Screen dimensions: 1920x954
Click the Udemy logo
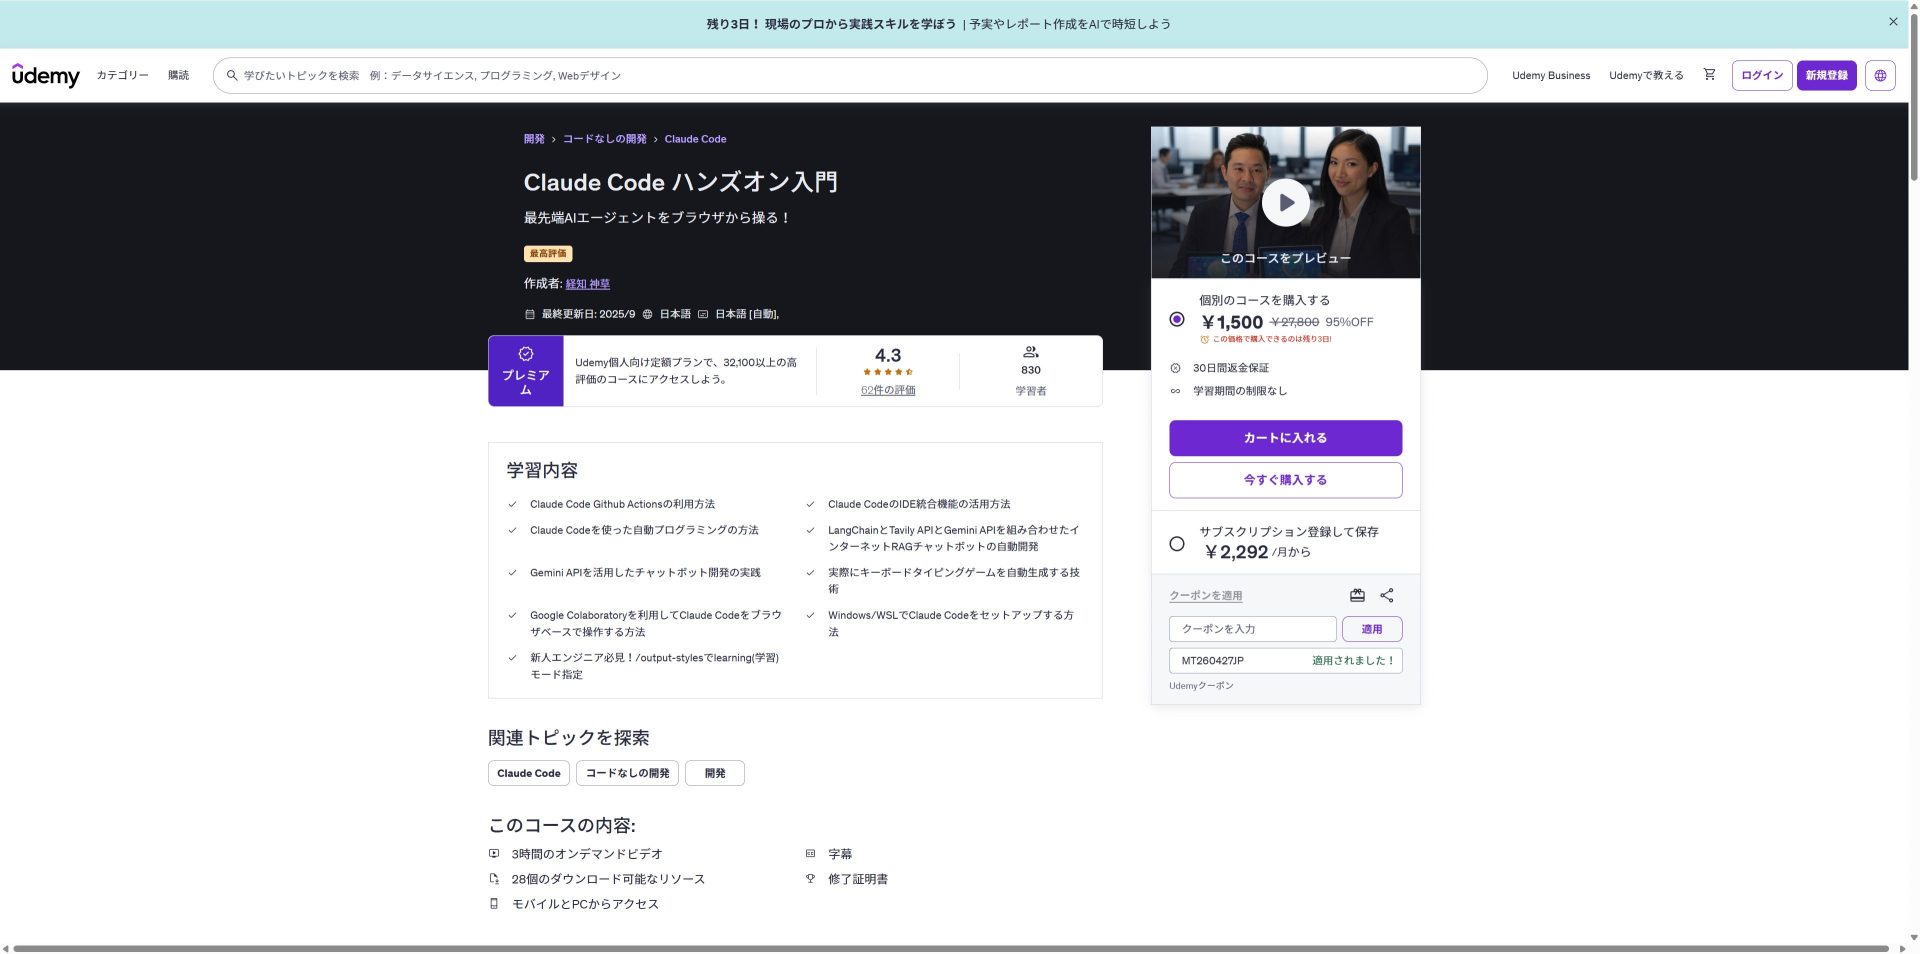pos(45,75)
